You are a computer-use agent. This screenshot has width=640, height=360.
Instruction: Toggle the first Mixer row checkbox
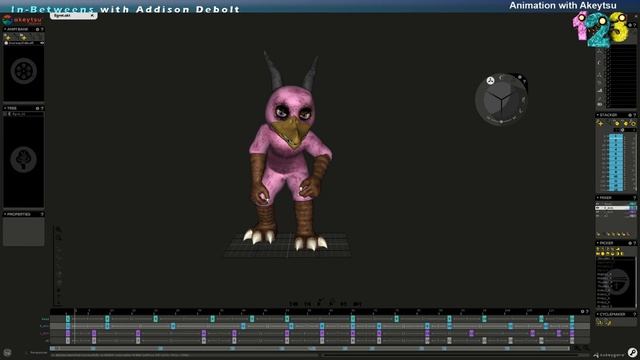598,204
